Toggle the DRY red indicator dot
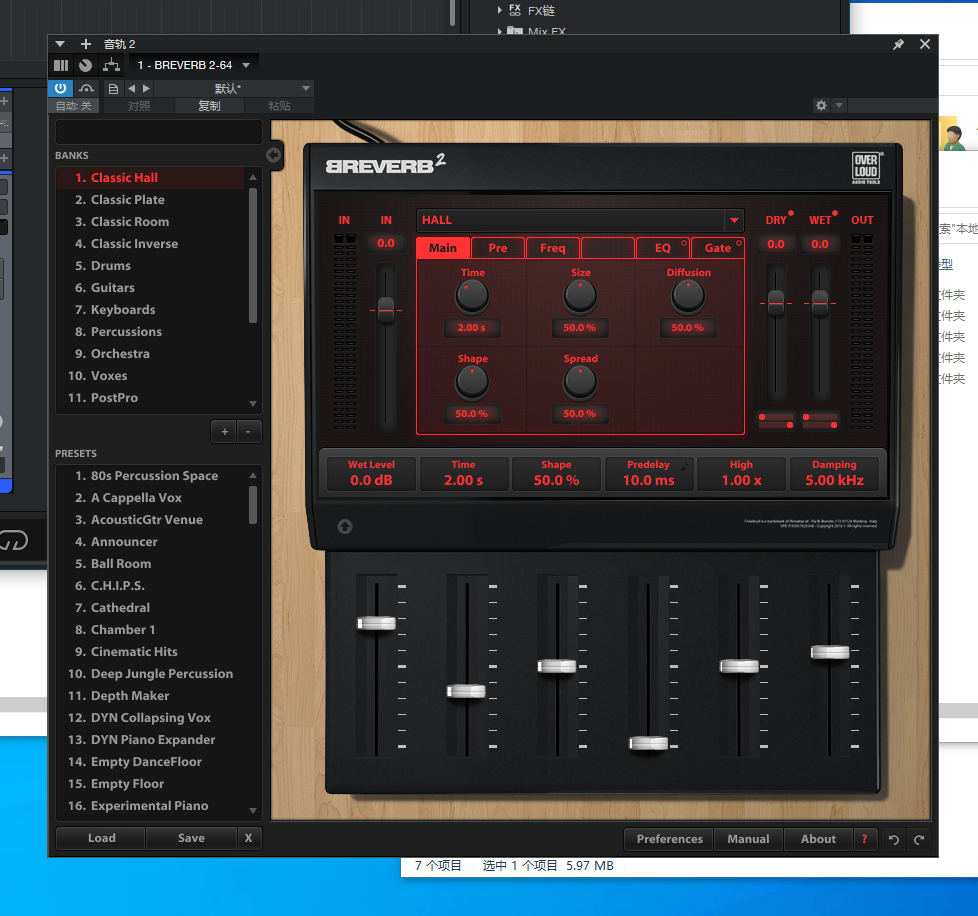978x916 pixels. click(791, 213)
